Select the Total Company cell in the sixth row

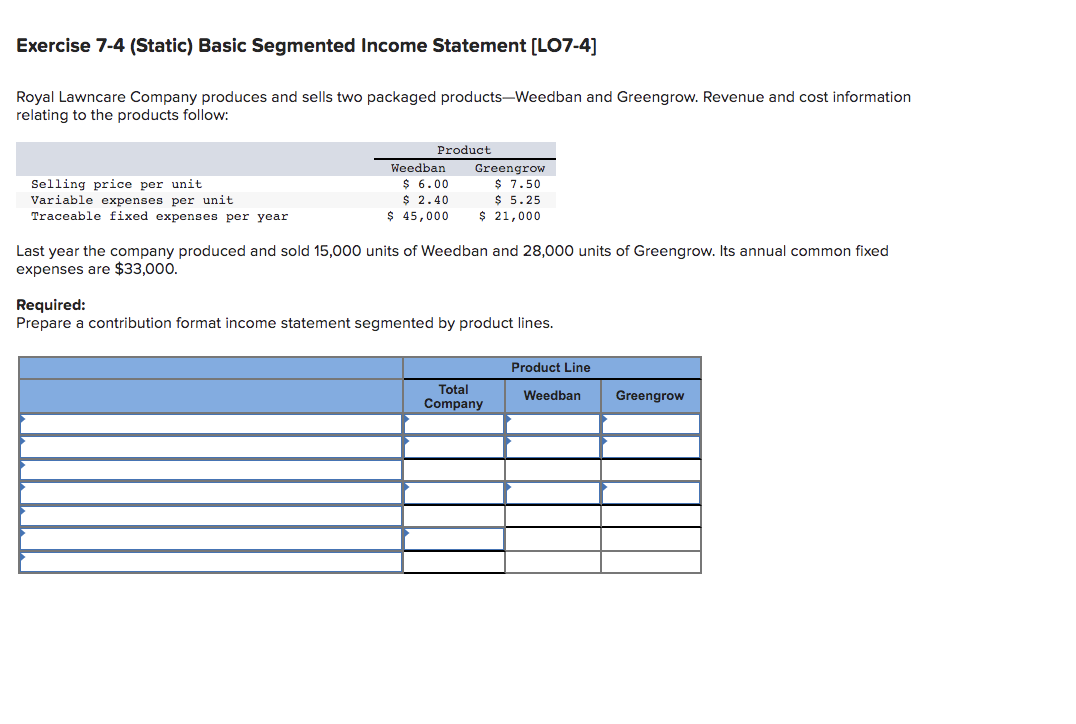(x=454, y=538)
